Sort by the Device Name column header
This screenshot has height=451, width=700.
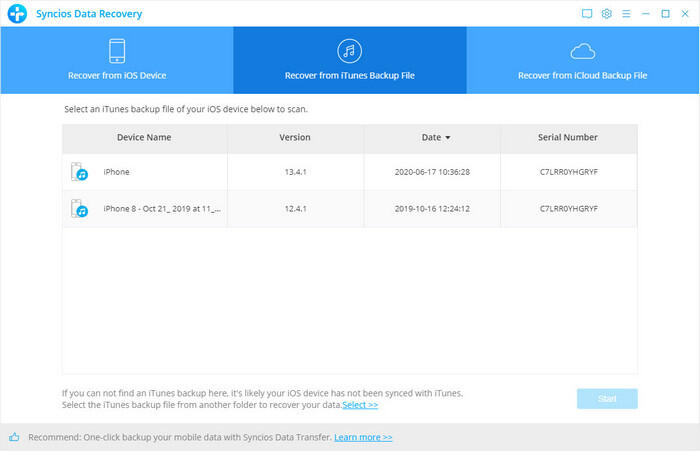pos(144,137)
